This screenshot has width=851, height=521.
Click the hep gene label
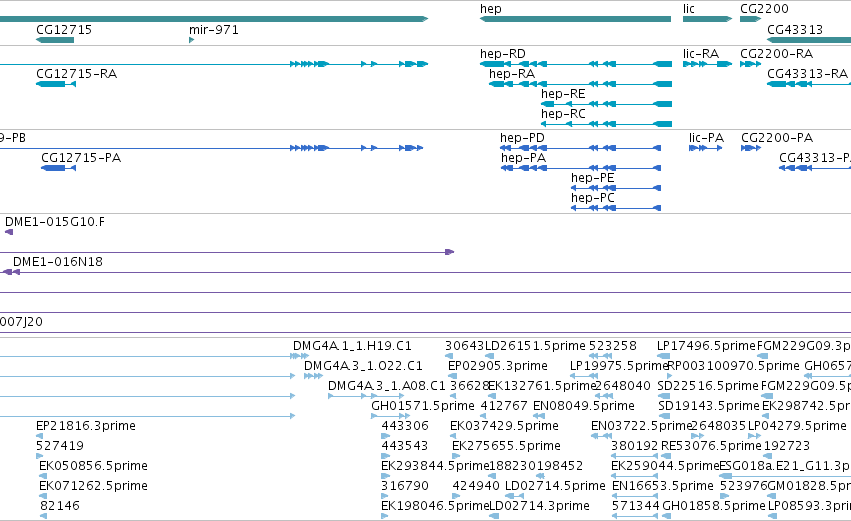tap(491, 9)
